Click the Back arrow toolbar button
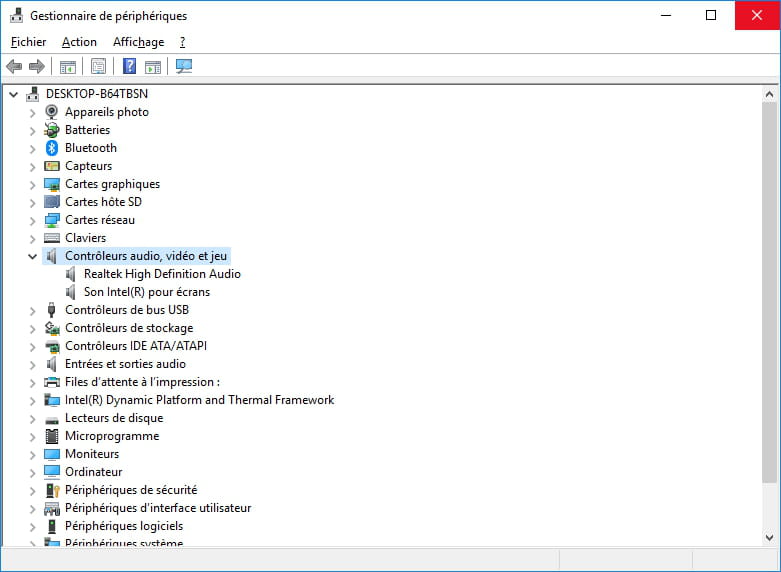Screen dimensions: 781x572 click(x=14, y=66)
